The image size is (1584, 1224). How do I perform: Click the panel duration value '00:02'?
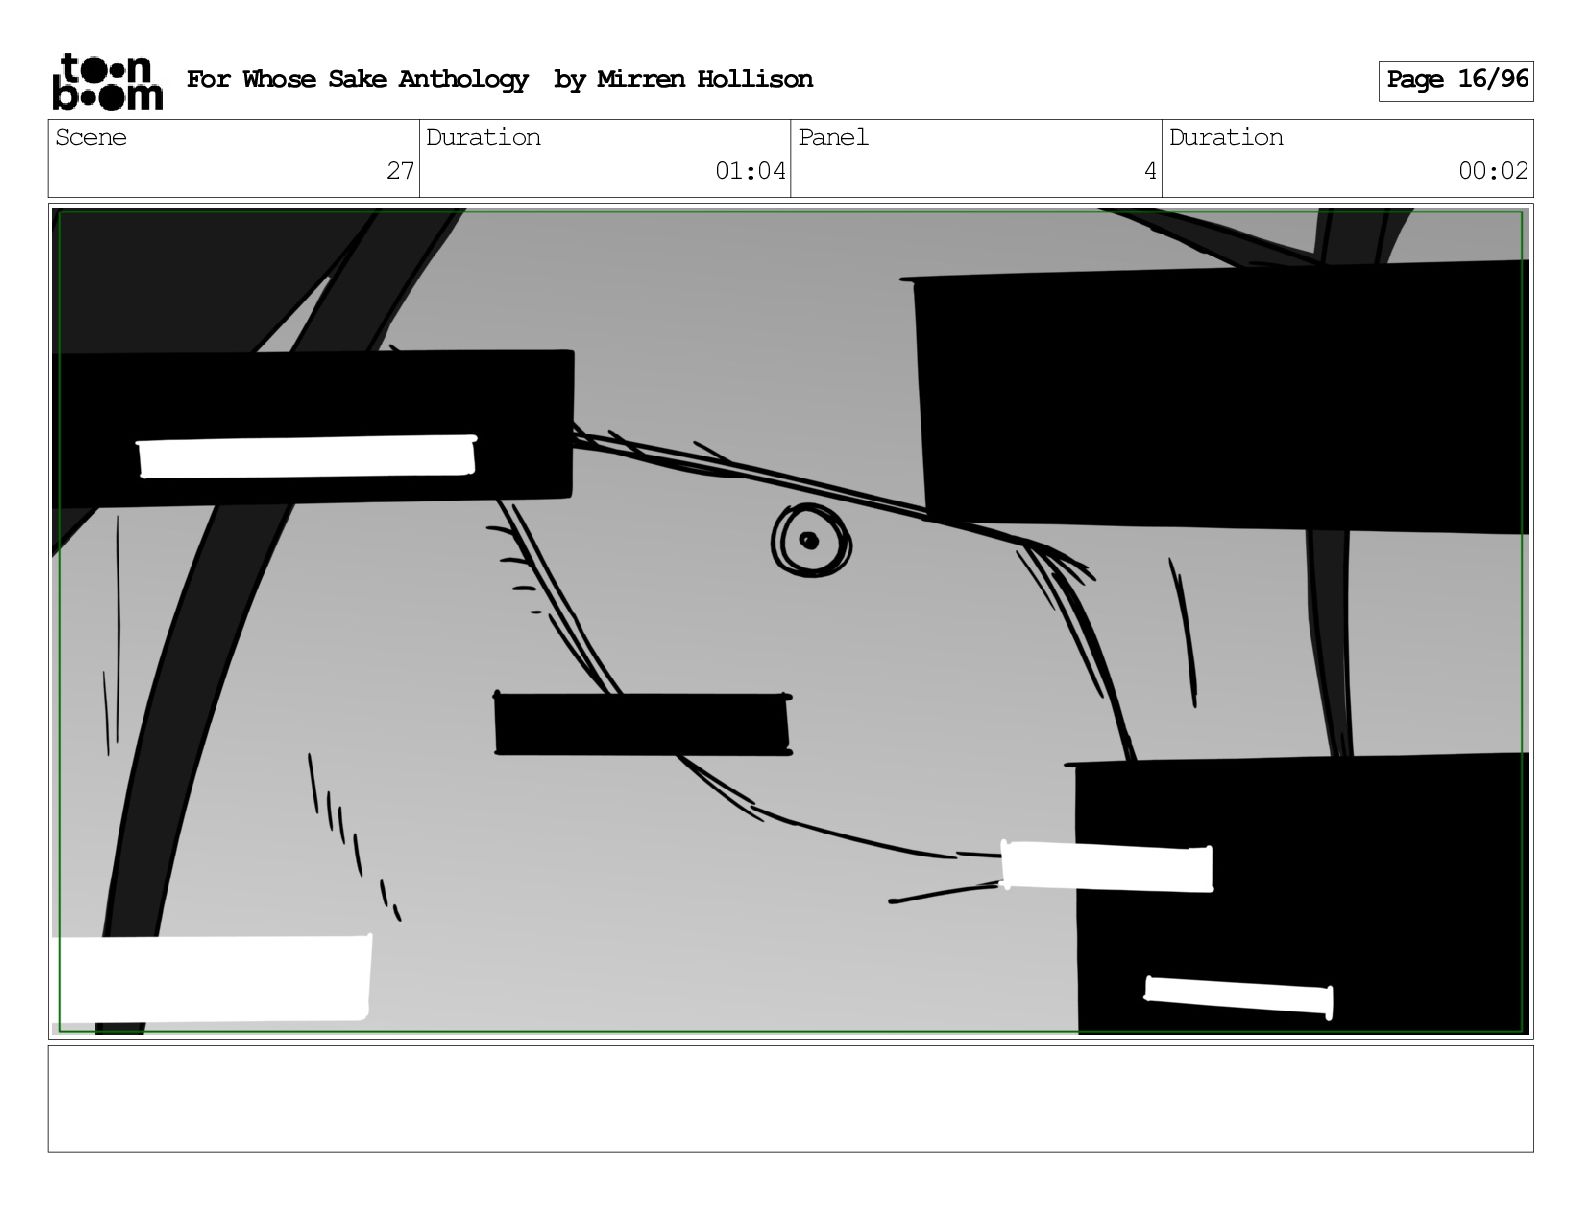click(x=1493, y=171)
